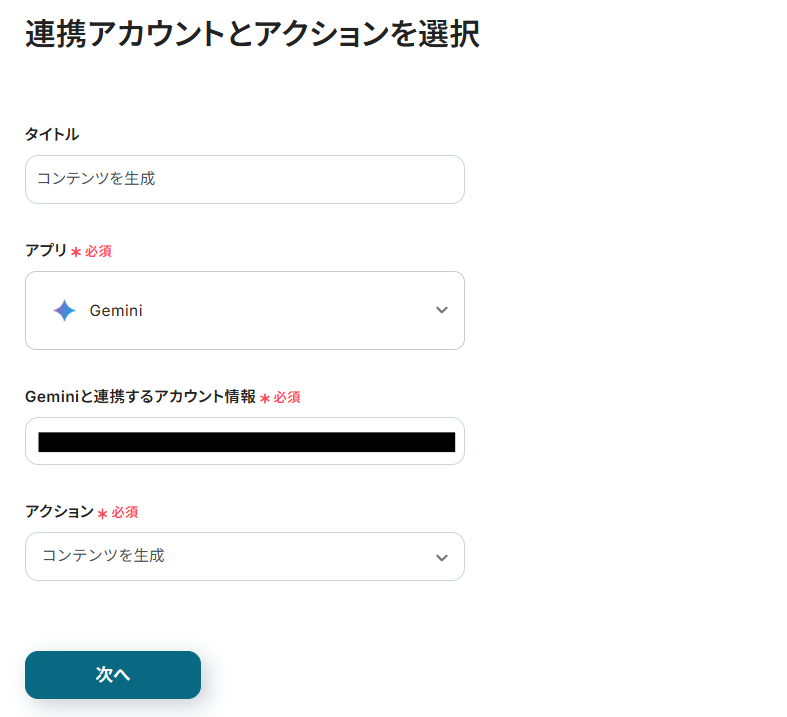The image size is (787, 717).
Task: Click the 必須 marker next to アクション
Action: [x=124, y=512]
